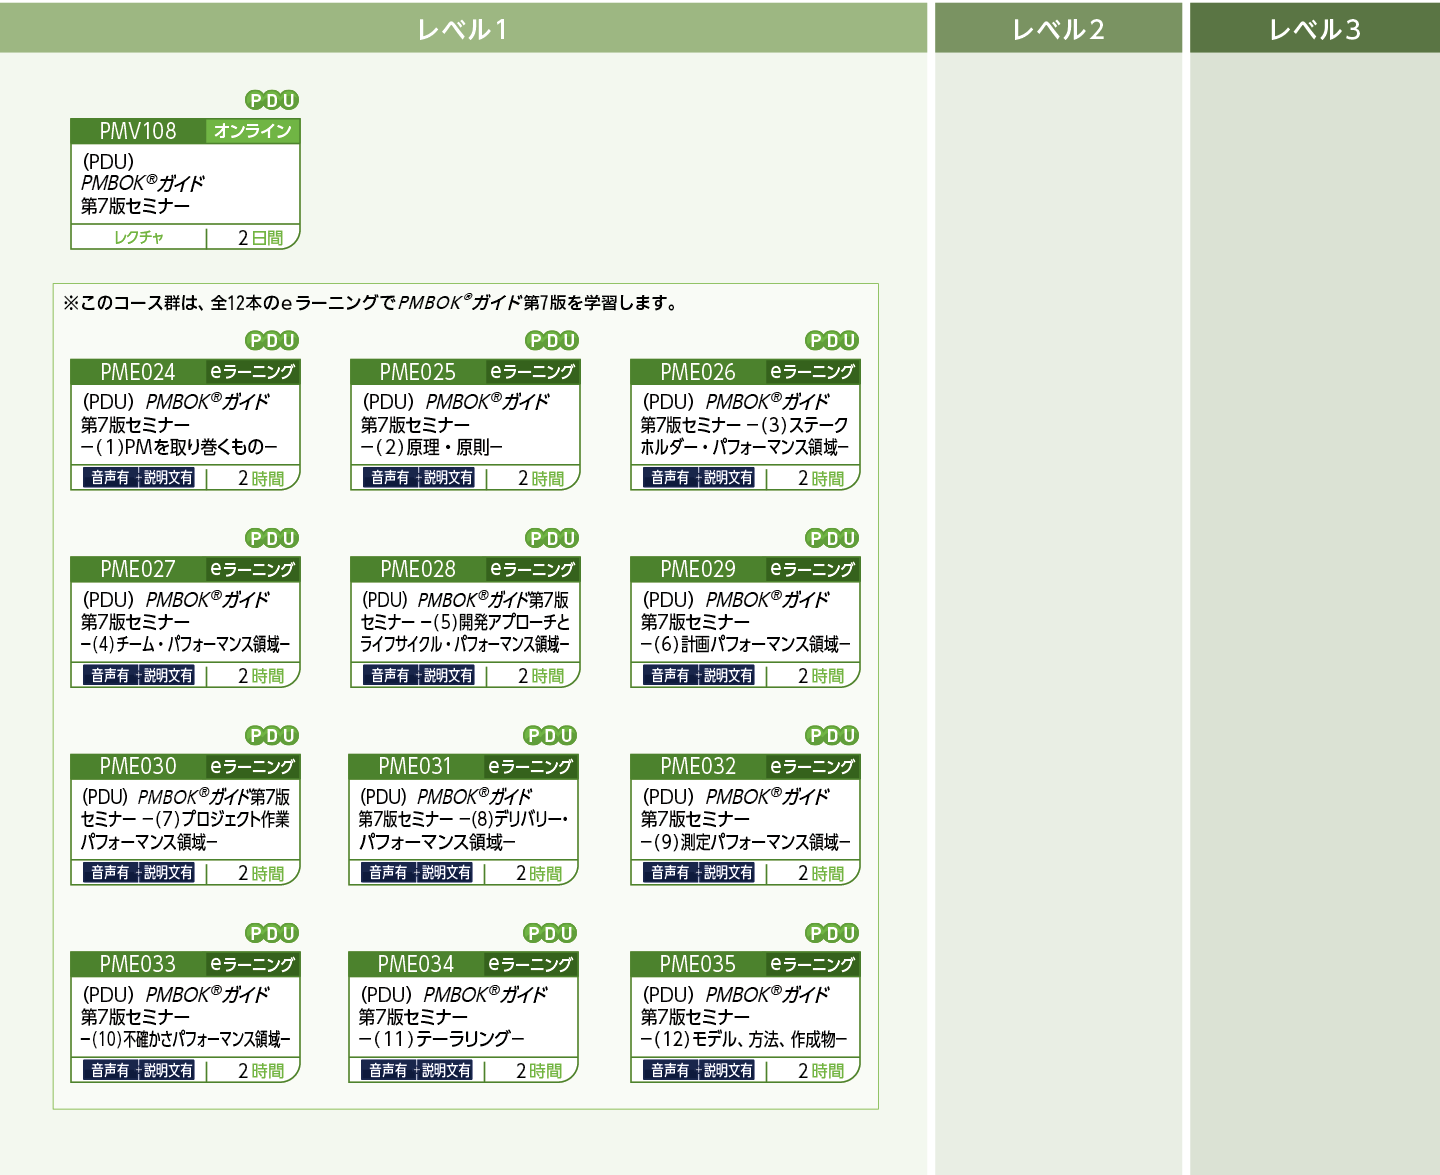Viewport: 1440px width, 1175px height.
Task: Open the PME034 course code
Action: coord(416,964)
